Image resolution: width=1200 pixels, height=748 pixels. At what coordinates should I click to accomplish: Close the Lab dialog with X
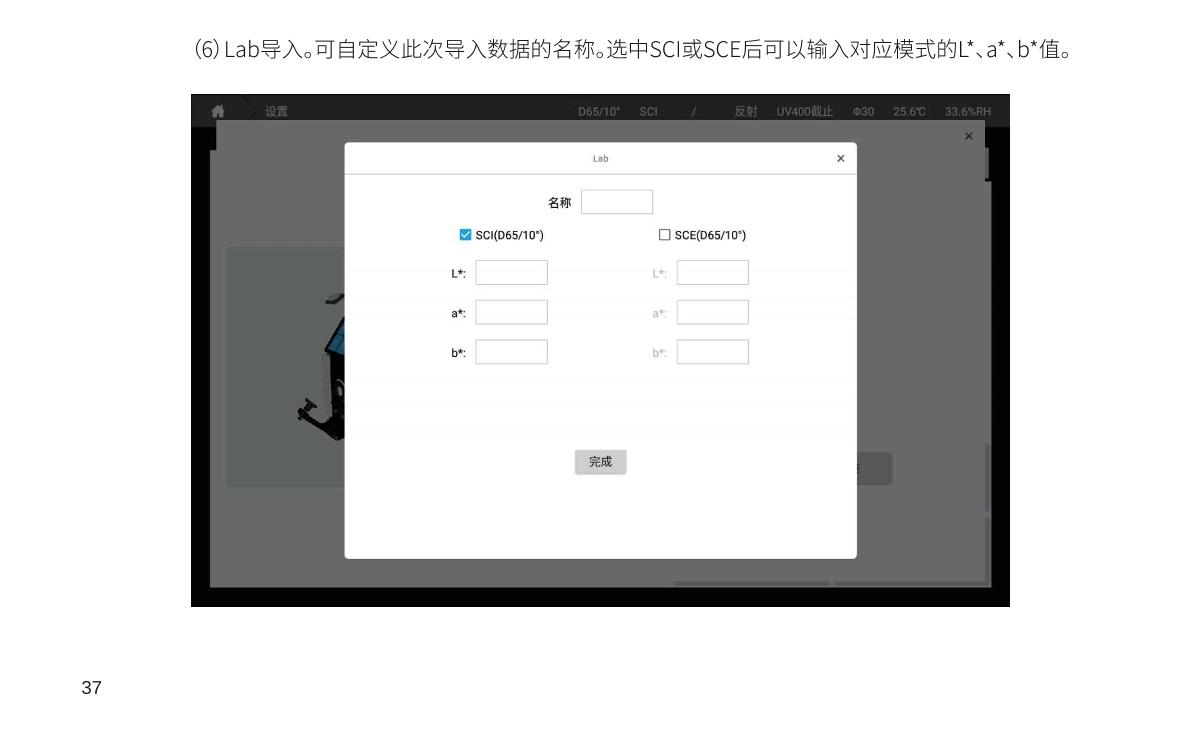point(840,159)
